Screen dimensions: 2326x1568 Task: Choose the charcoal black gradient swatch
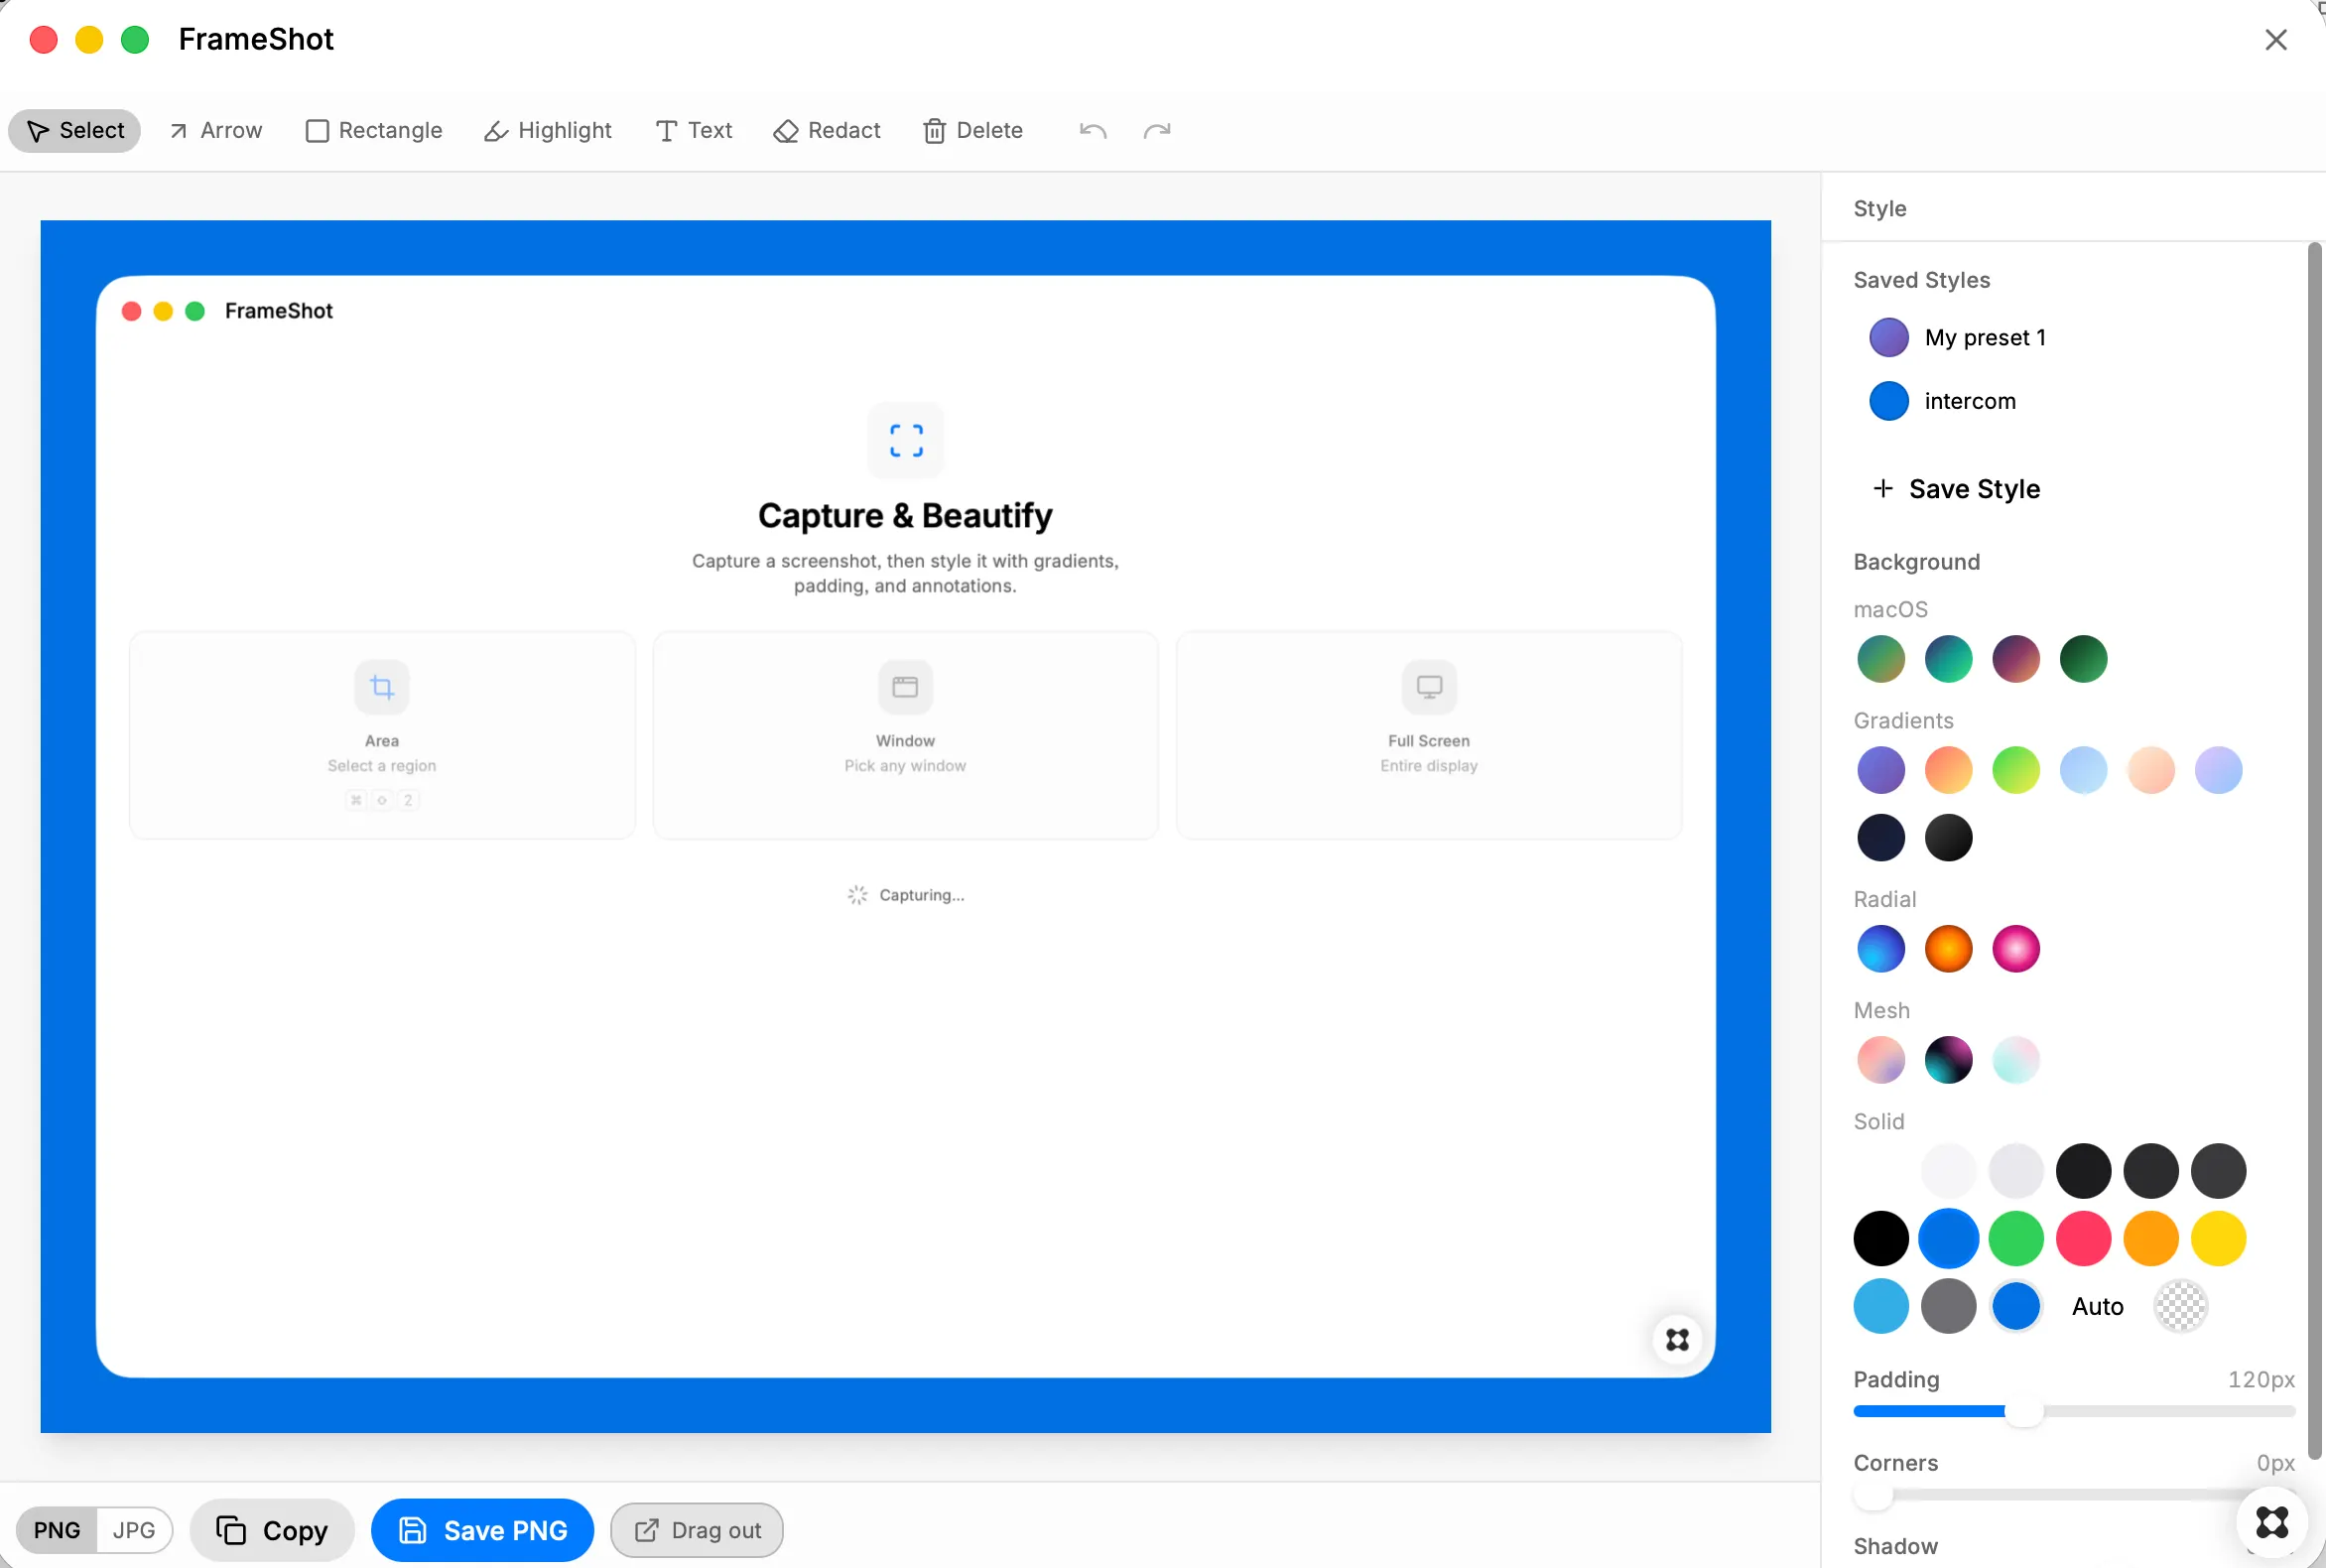pos(1949,838)
